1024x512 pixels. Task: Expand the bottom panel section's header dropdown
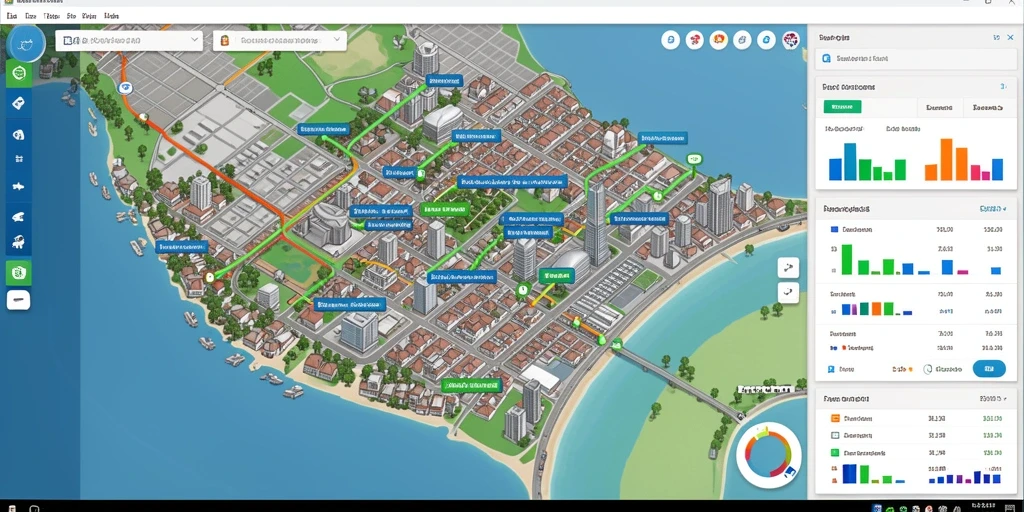point(993,398)
